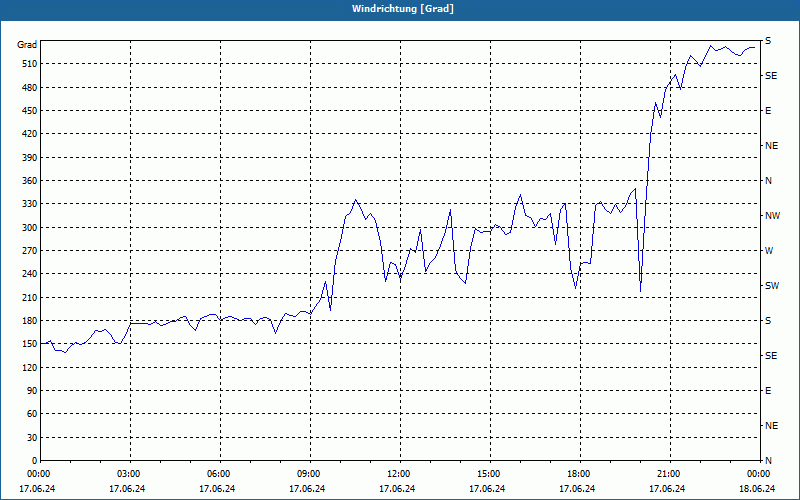Click the 21:00 time label

[669, 474]
